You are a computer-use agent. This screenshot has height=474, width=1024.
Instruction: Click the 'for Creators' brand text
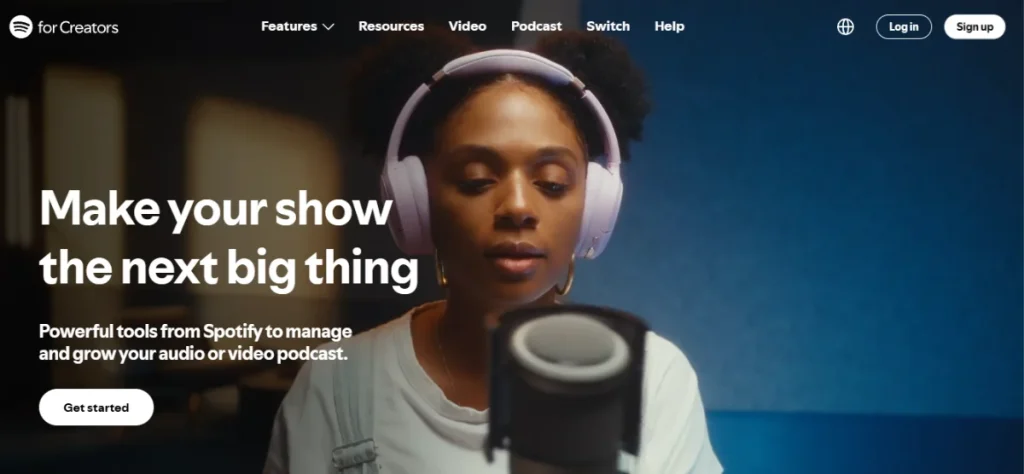point(78,27)
